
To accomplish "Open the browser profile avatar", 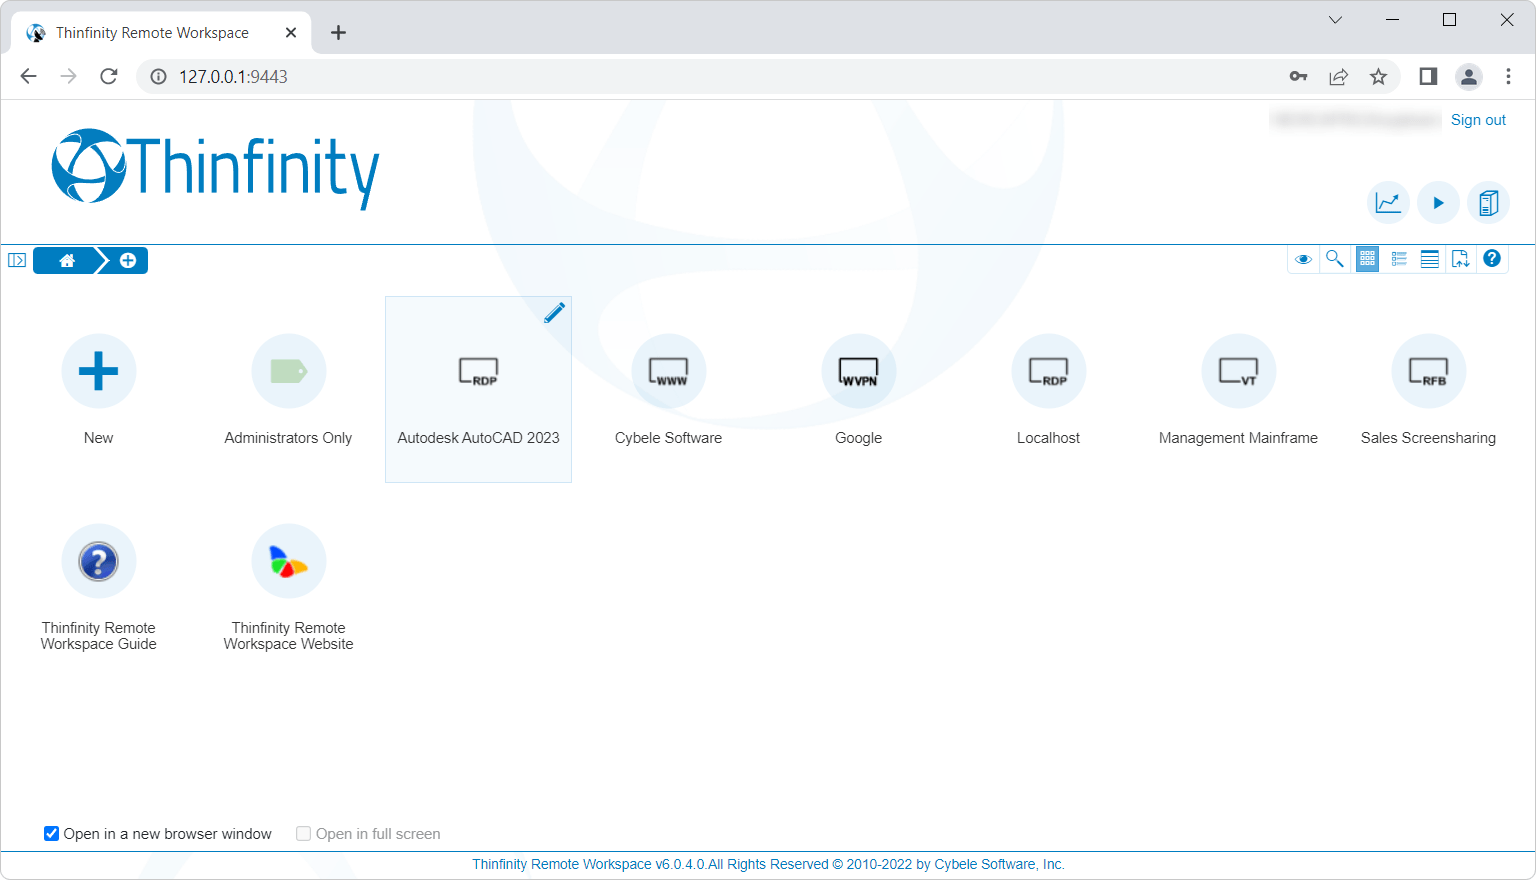I will pos(1468,76).
